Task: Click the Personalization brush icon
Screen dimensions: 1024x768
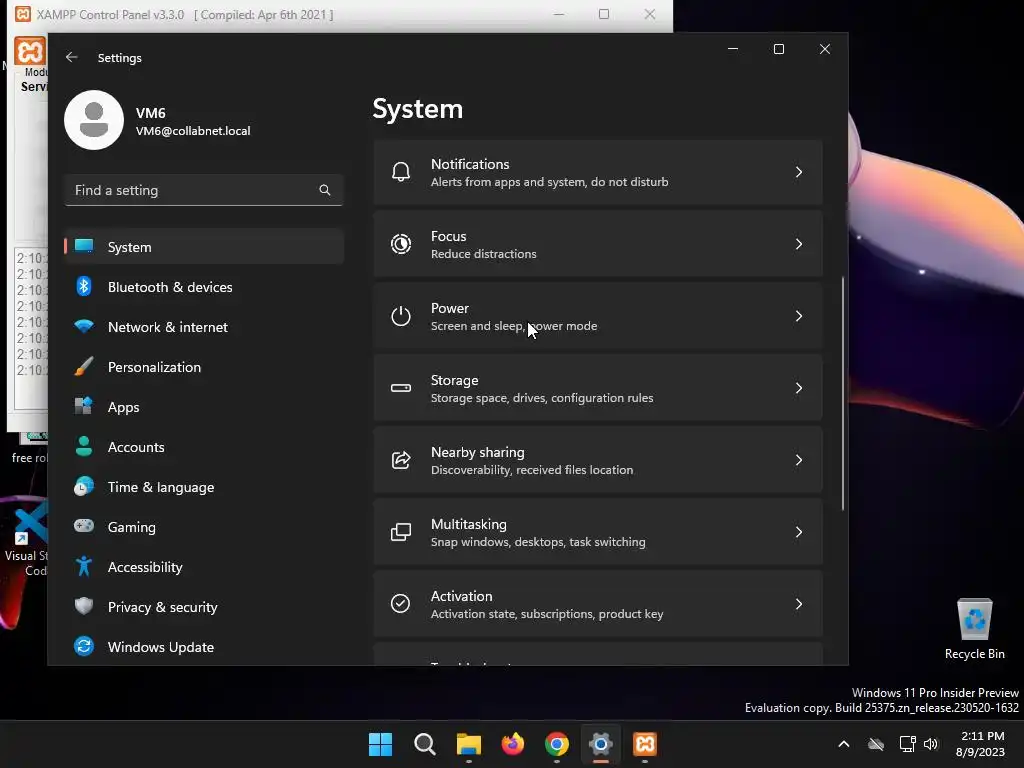Action: click(84, 367)
